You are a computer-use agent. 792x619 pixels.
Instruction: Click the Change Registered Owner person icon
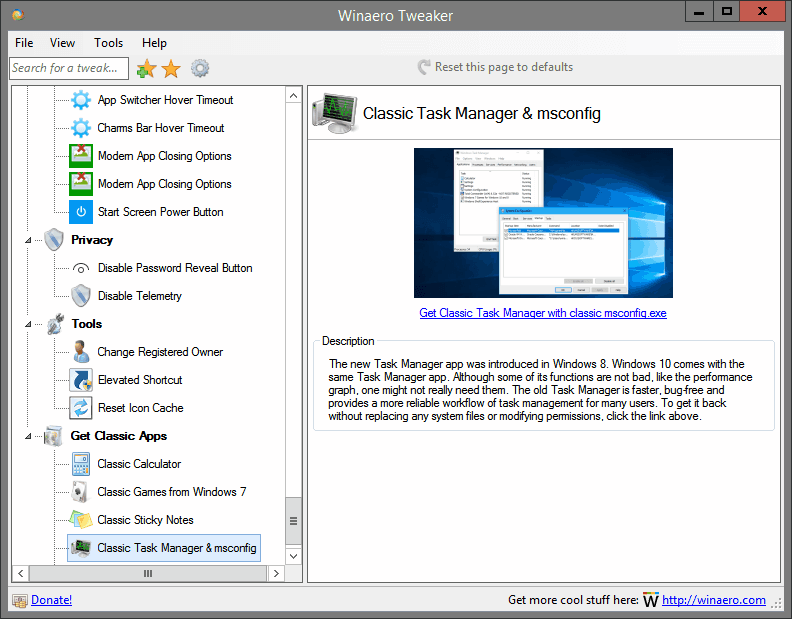81,352
